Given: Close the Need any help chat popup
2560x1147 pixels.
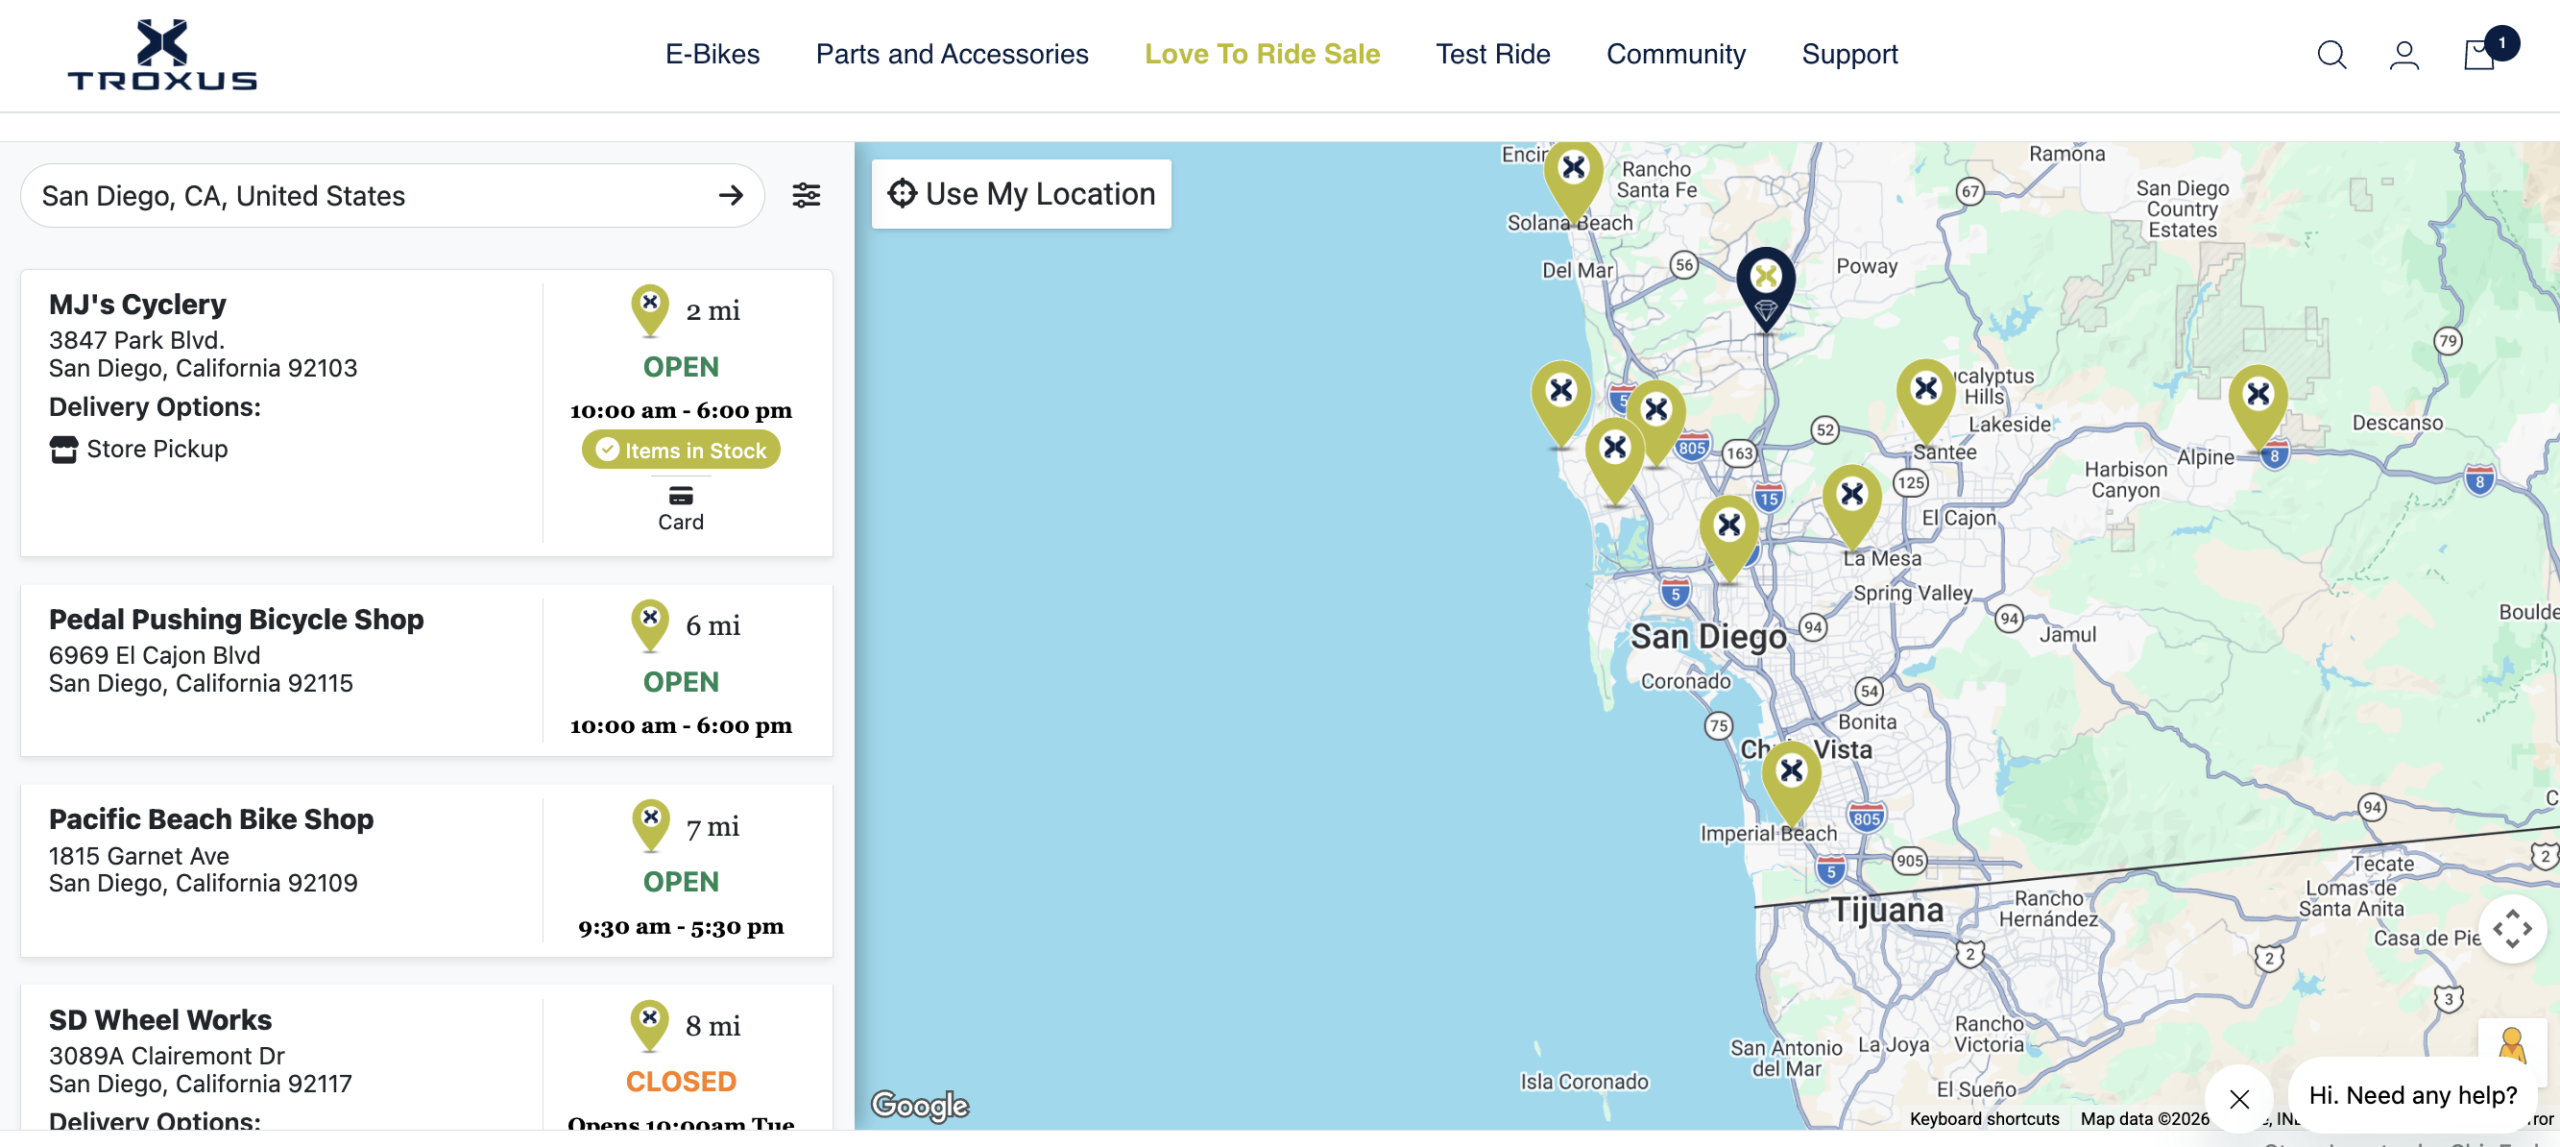Looking at the screenshot, I should [x=2240, y=1098].
